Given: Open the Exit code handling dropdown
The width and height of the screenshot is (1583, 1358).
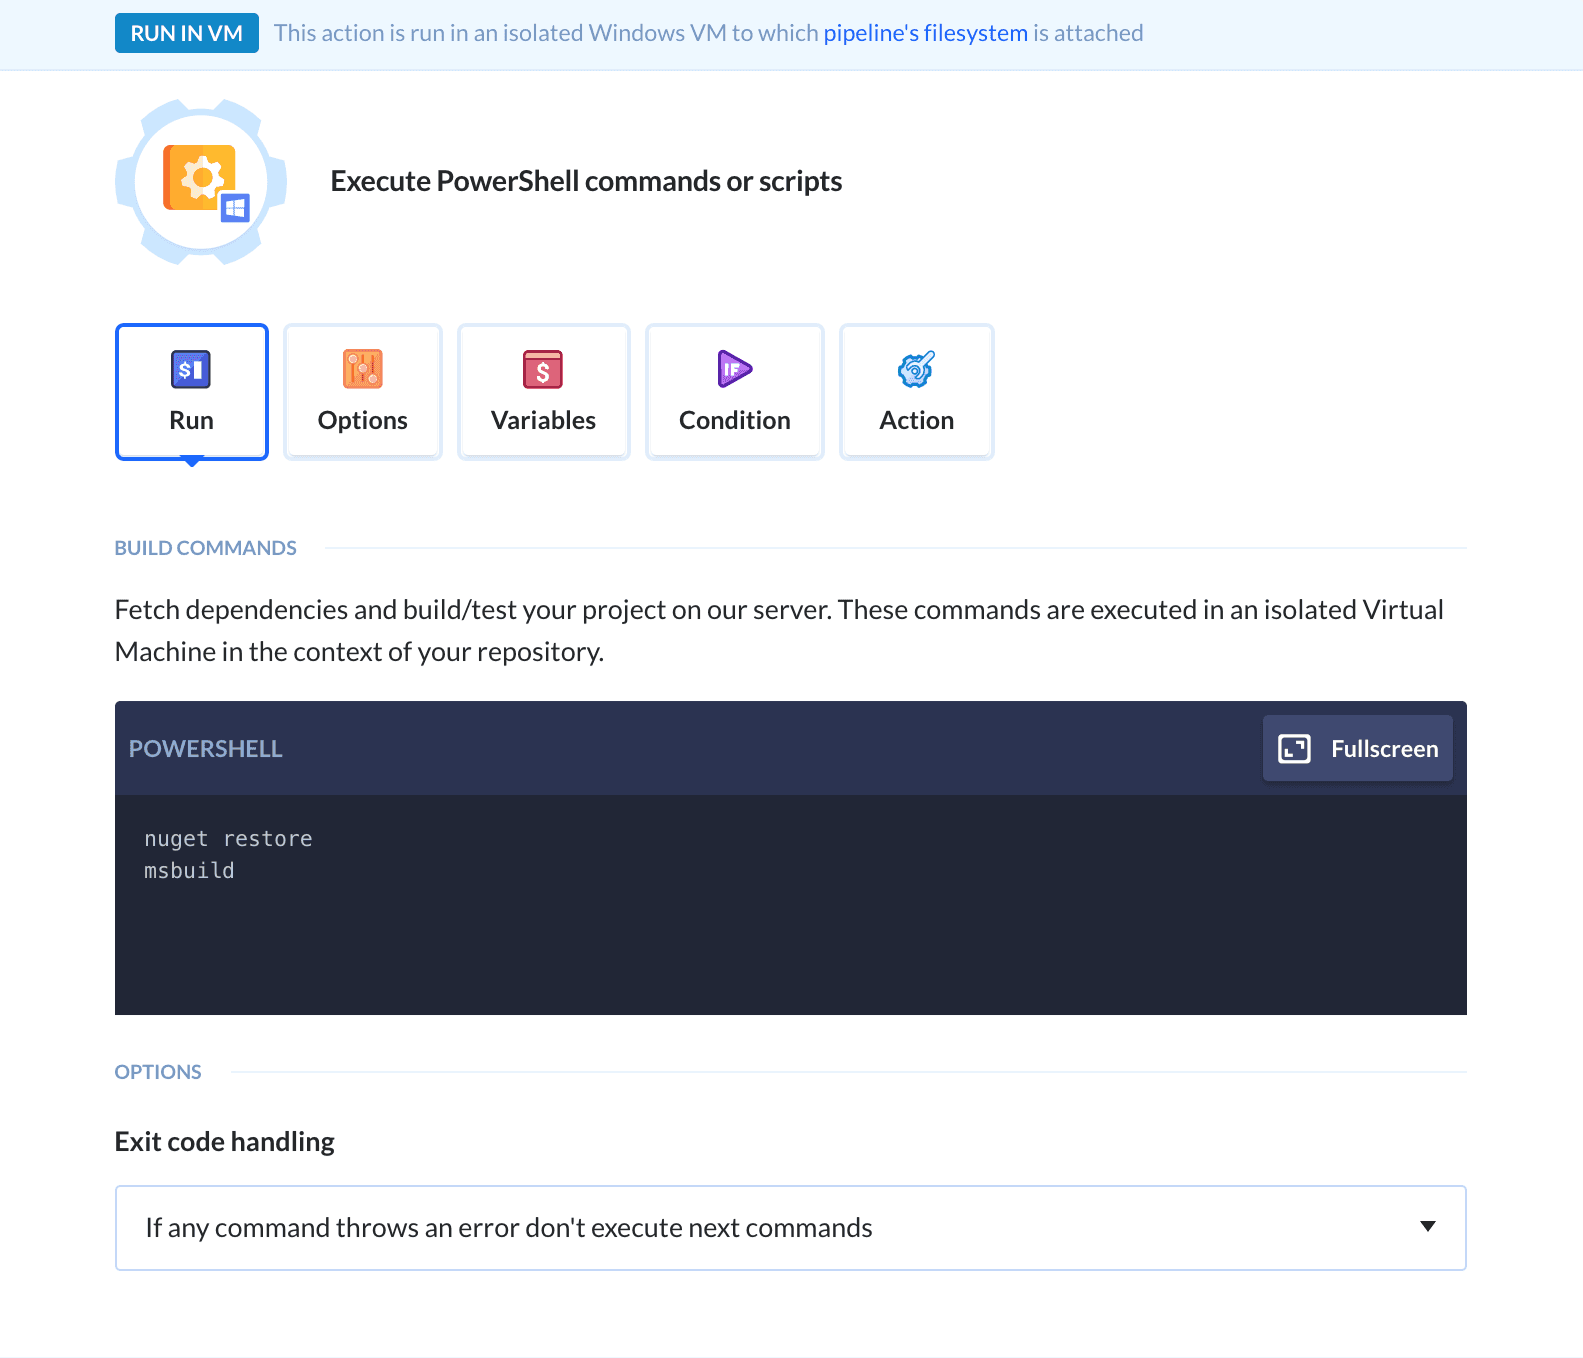Looking at the screenshot, I should tap(790, 1228).
